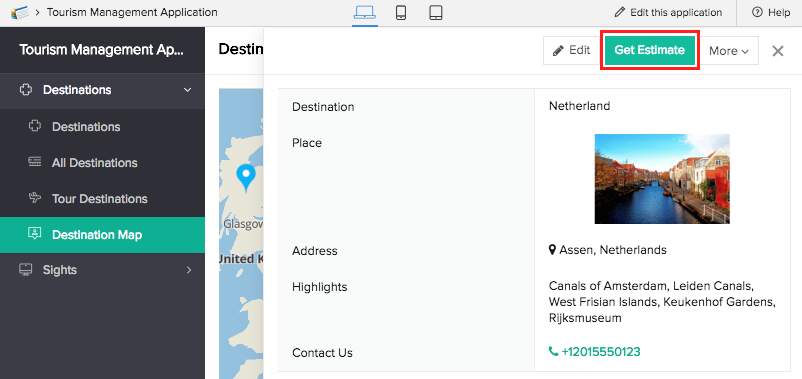Select Tour Destinations in sidebar
Image resolution: width=802 pixels, height=379 pixels.
pyautogui.click(x=100, y=198)
